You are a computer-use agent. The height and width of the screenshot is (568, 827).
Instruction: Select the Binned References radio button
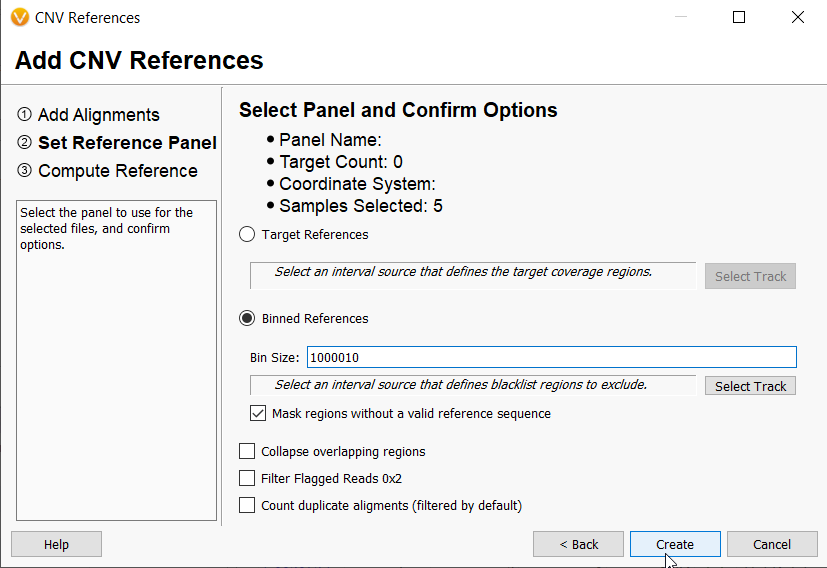click(x=247, y=318)
